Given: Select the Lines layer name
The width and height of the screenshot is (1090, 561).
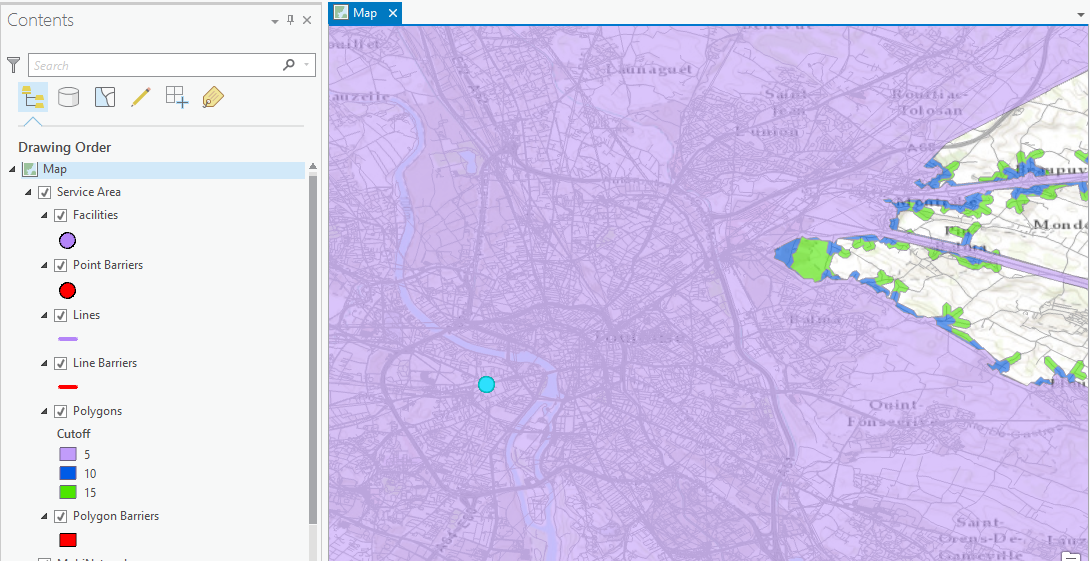Looking at the screenshot, I should point(86,315).
